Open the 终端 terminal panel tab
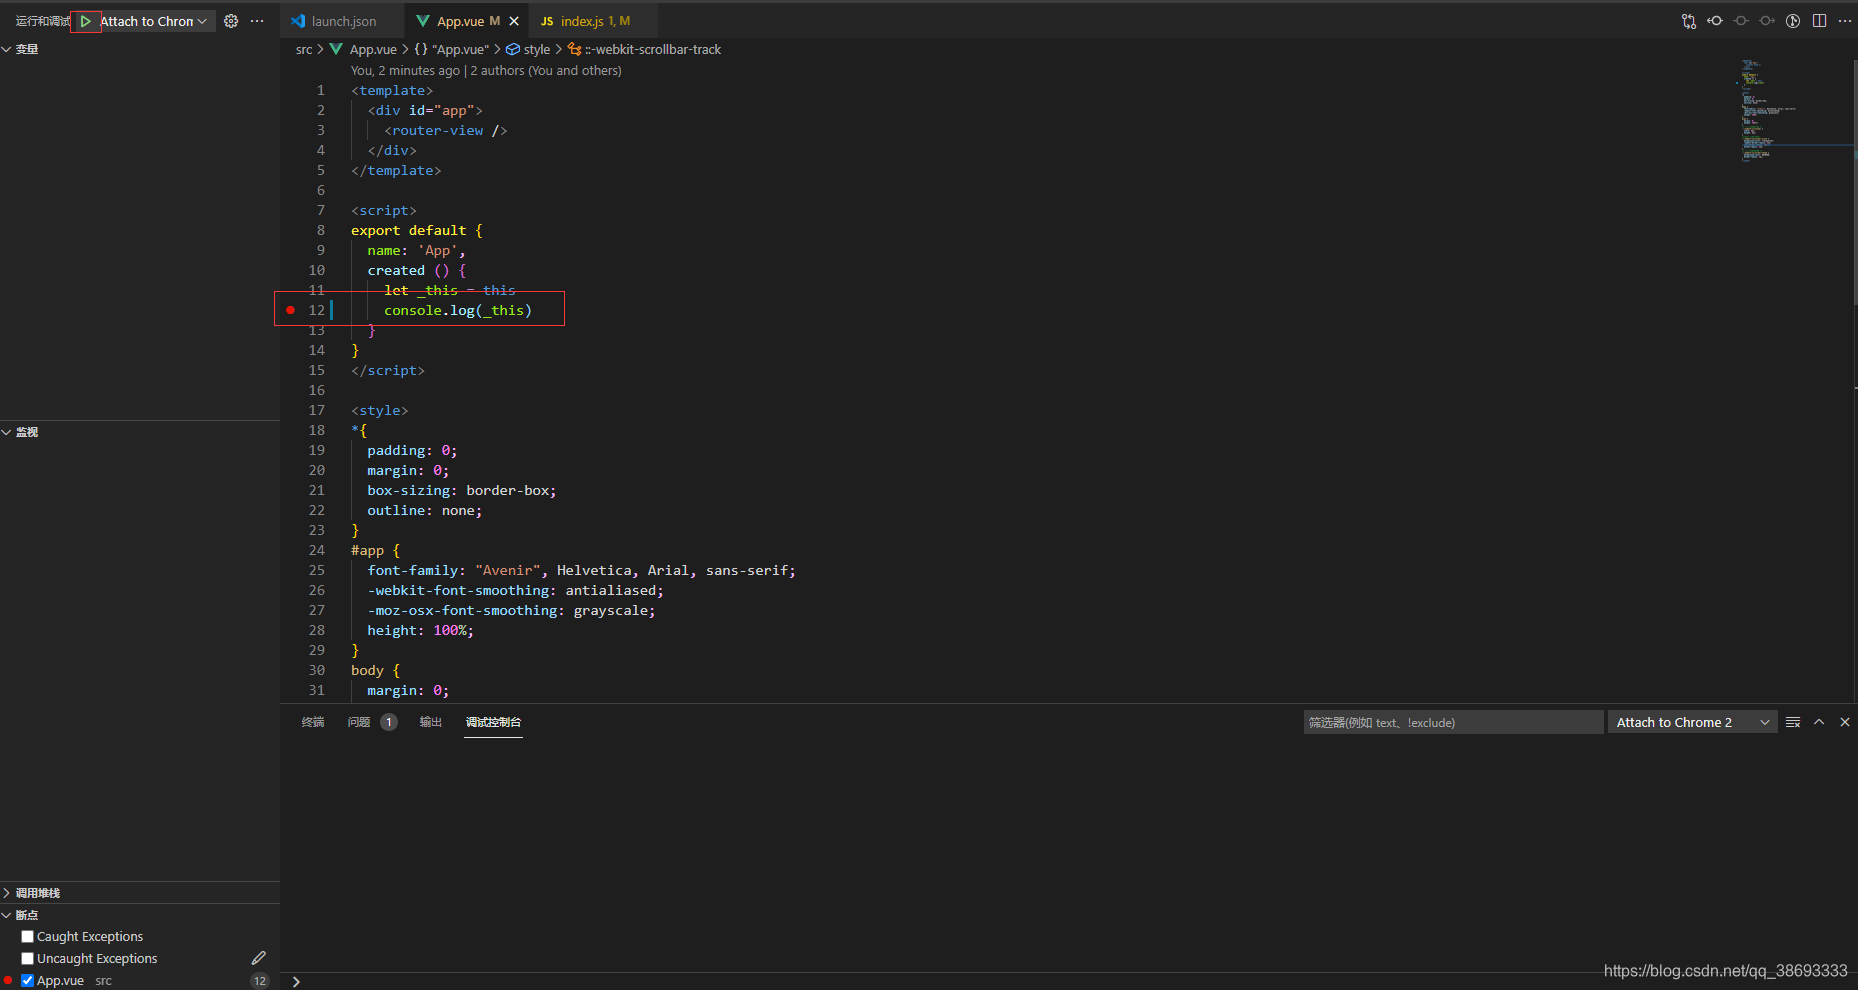Viewport: 1858px width, 990px height. coord(312,722)
